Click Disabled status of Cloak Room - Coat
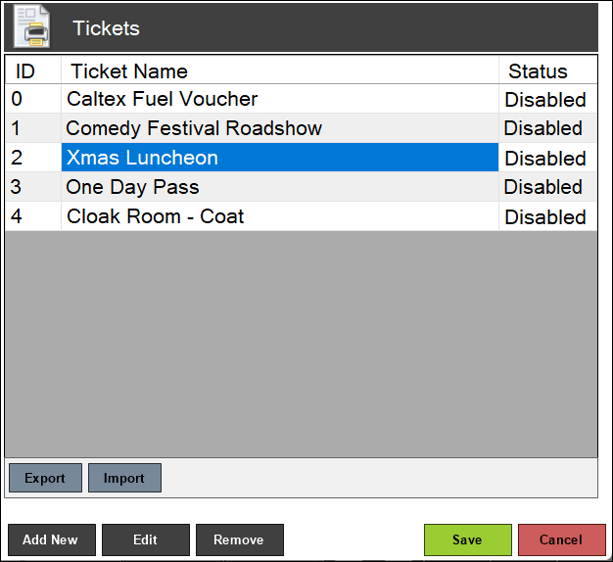613x562 pixels. pos(548,217)
